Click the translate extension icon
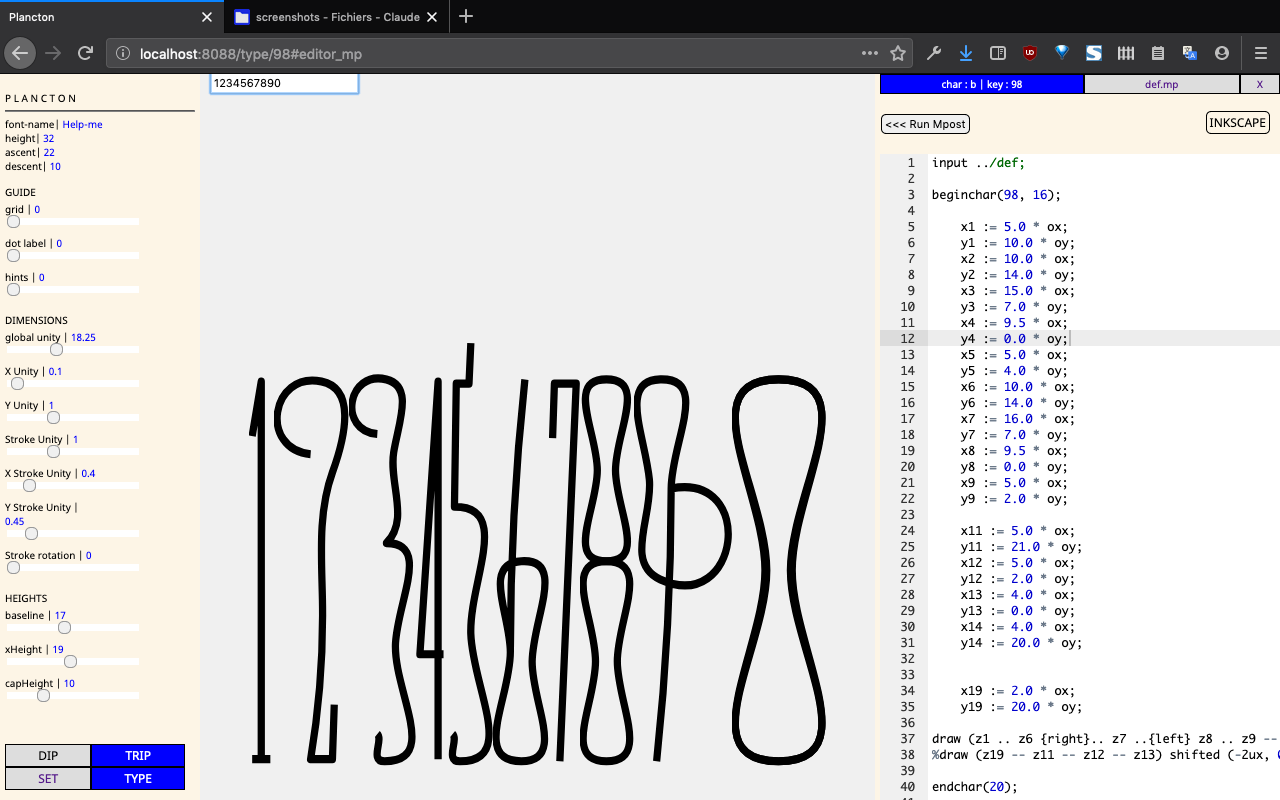 point(1189,53)
